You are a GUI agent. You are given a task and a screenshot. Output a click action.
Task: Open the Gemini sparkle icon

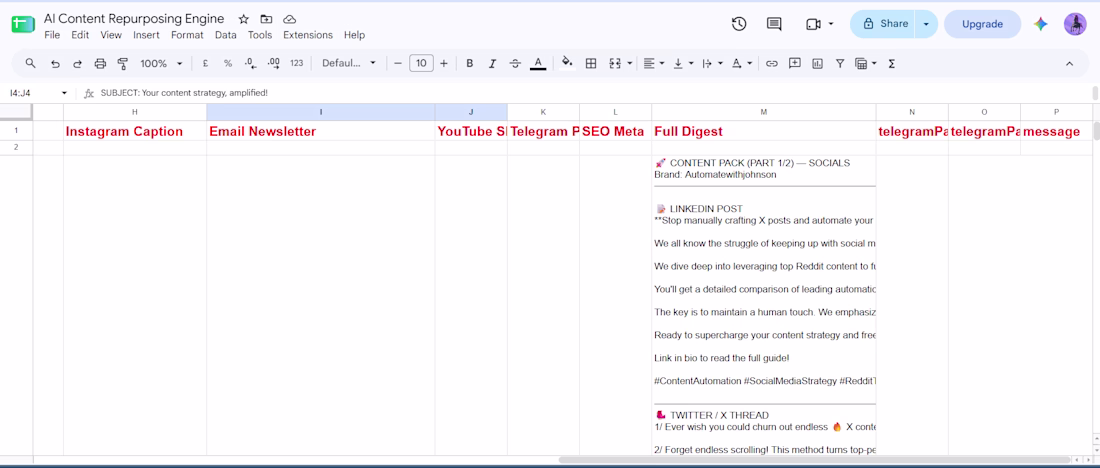pos(1040,24)
